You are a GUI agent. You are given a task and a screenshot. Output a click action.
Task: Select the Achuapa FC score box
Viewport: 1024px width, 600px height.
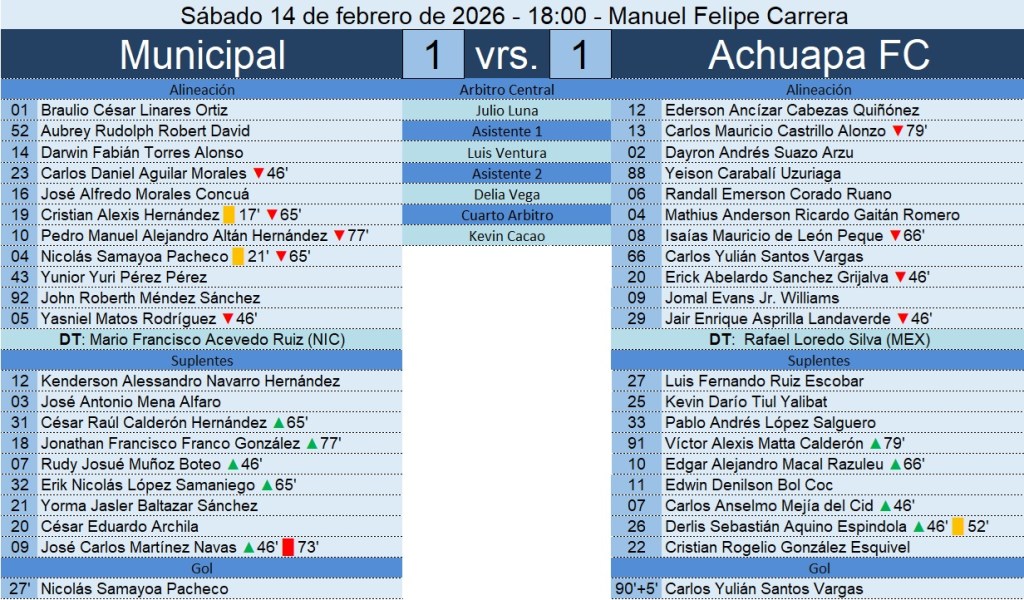[x=580, y=54]
